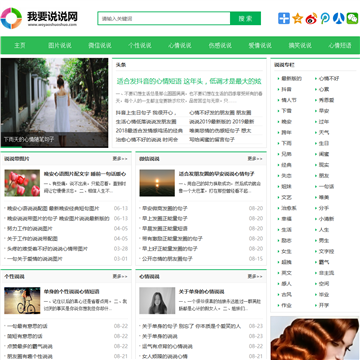Open the 情人节 sidebar tag

[x=289, y=100]
